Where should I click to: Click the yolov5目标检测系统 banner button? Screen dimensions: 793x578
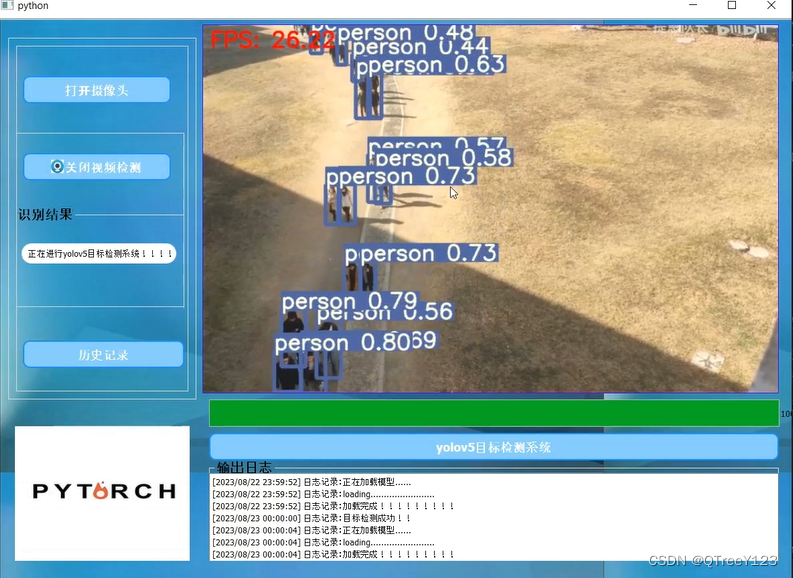coord(494,447)
